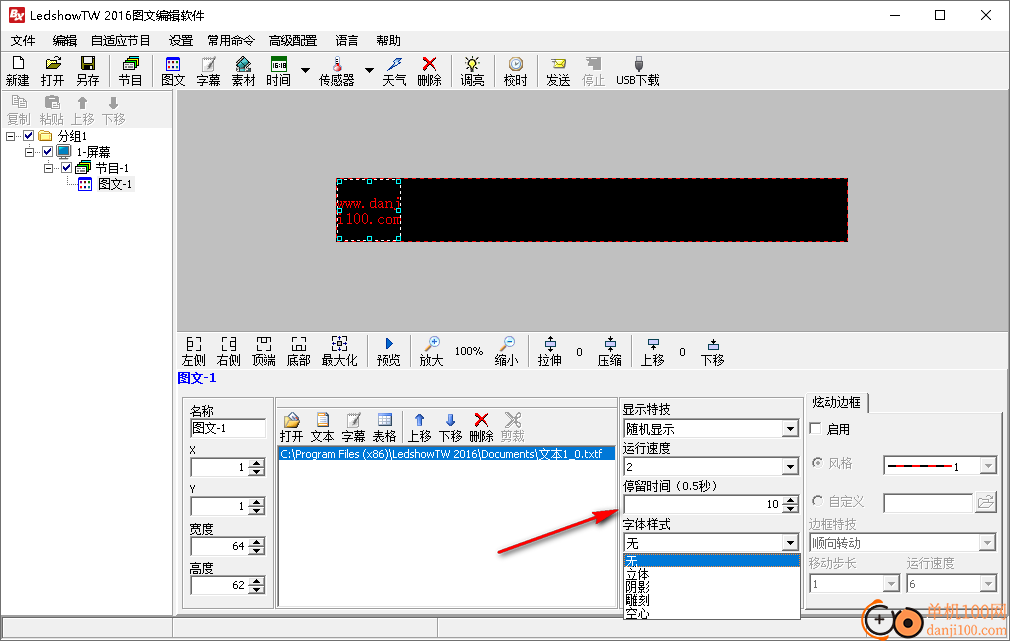Switch to 炫动边框 tab

(x=836, y=403)
